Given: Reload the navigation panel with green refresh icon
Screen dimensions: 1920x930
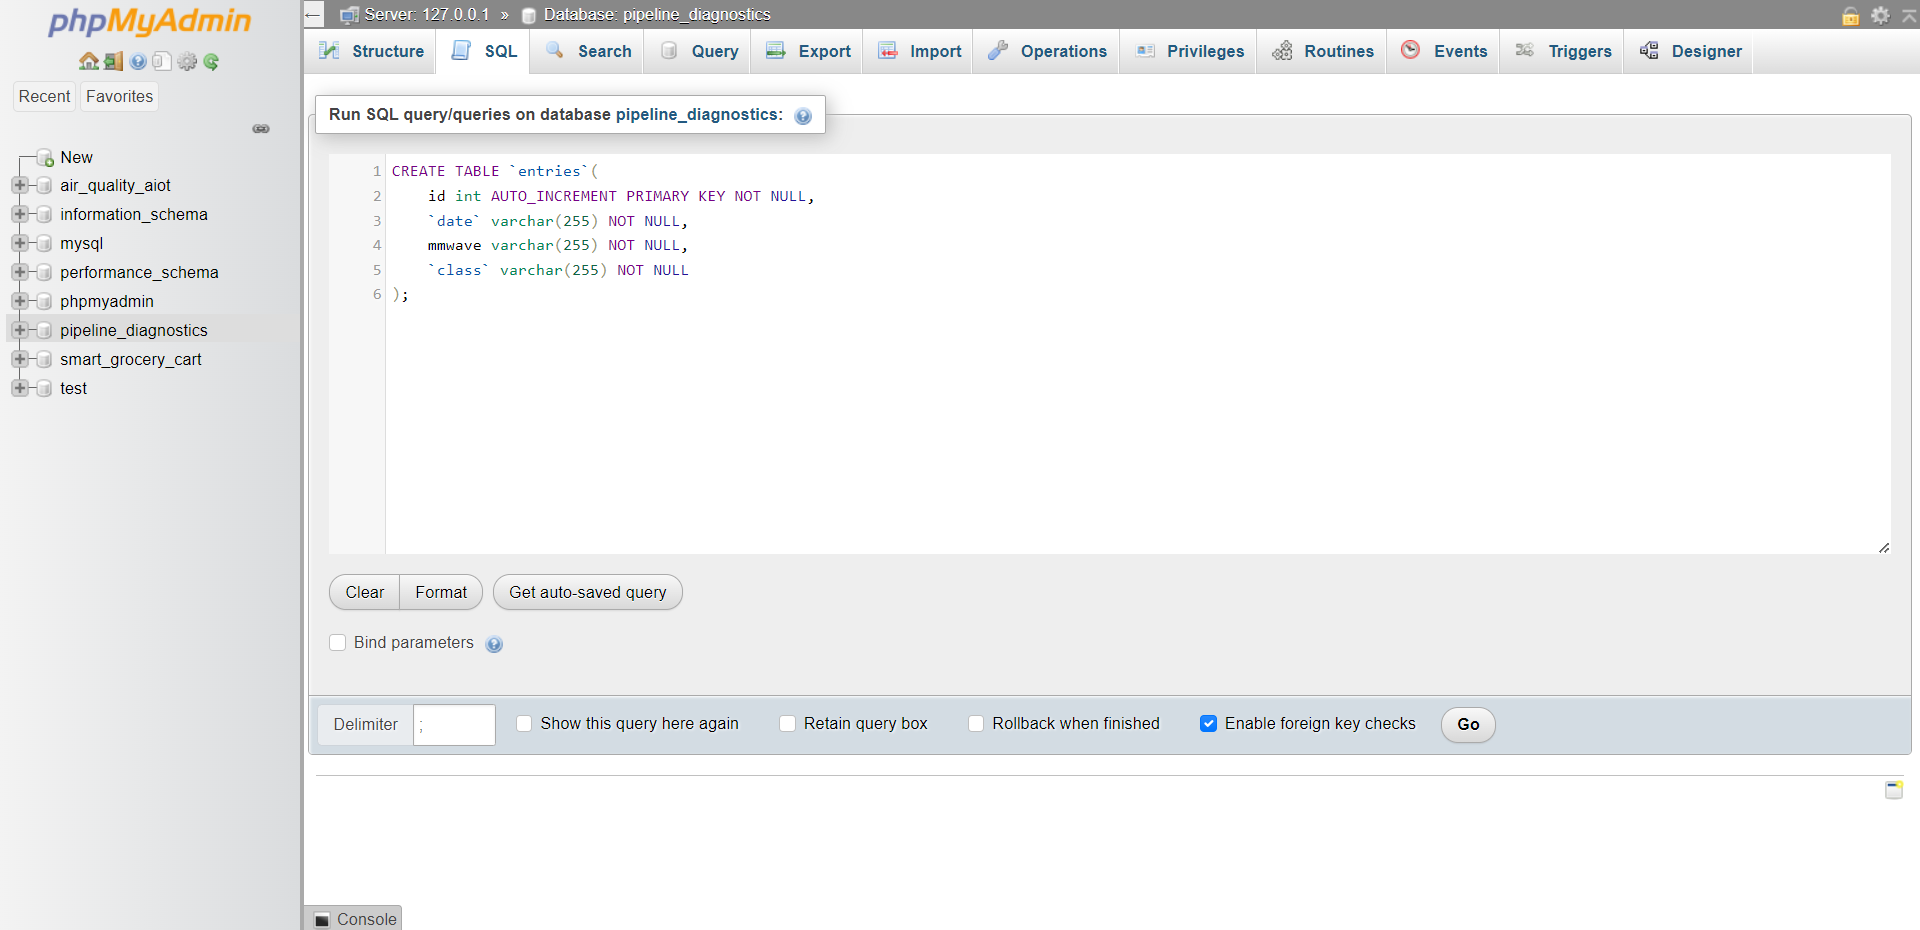Looking at the screenshot, I should [211, 61].
